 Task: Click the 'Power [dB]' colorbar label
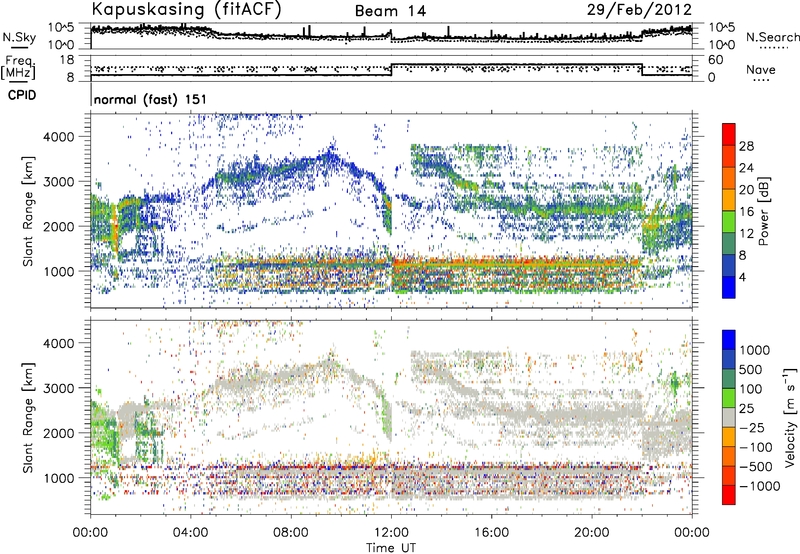click(763, 211)
